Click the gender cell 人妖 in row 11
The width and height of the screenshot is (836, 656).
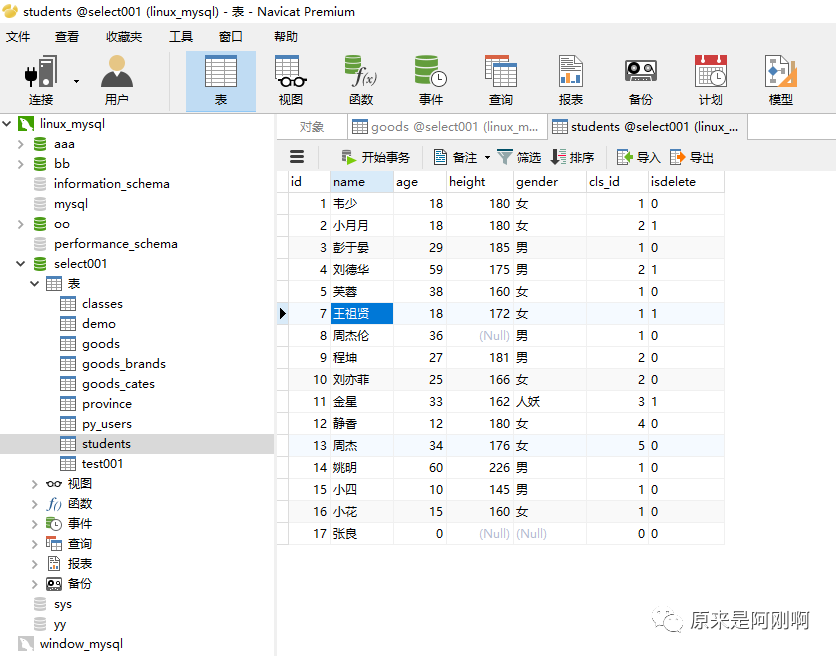click(550, 402)
